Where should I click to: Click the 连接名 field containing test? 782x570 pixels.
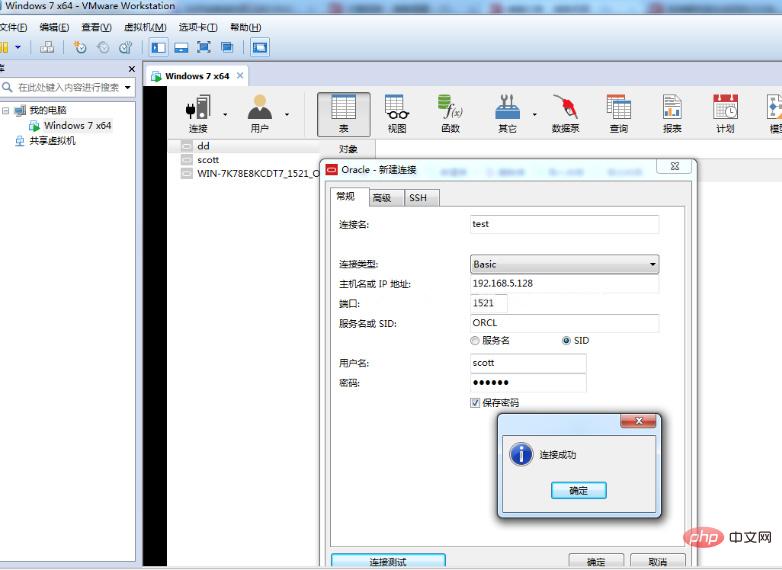point(565,224)
